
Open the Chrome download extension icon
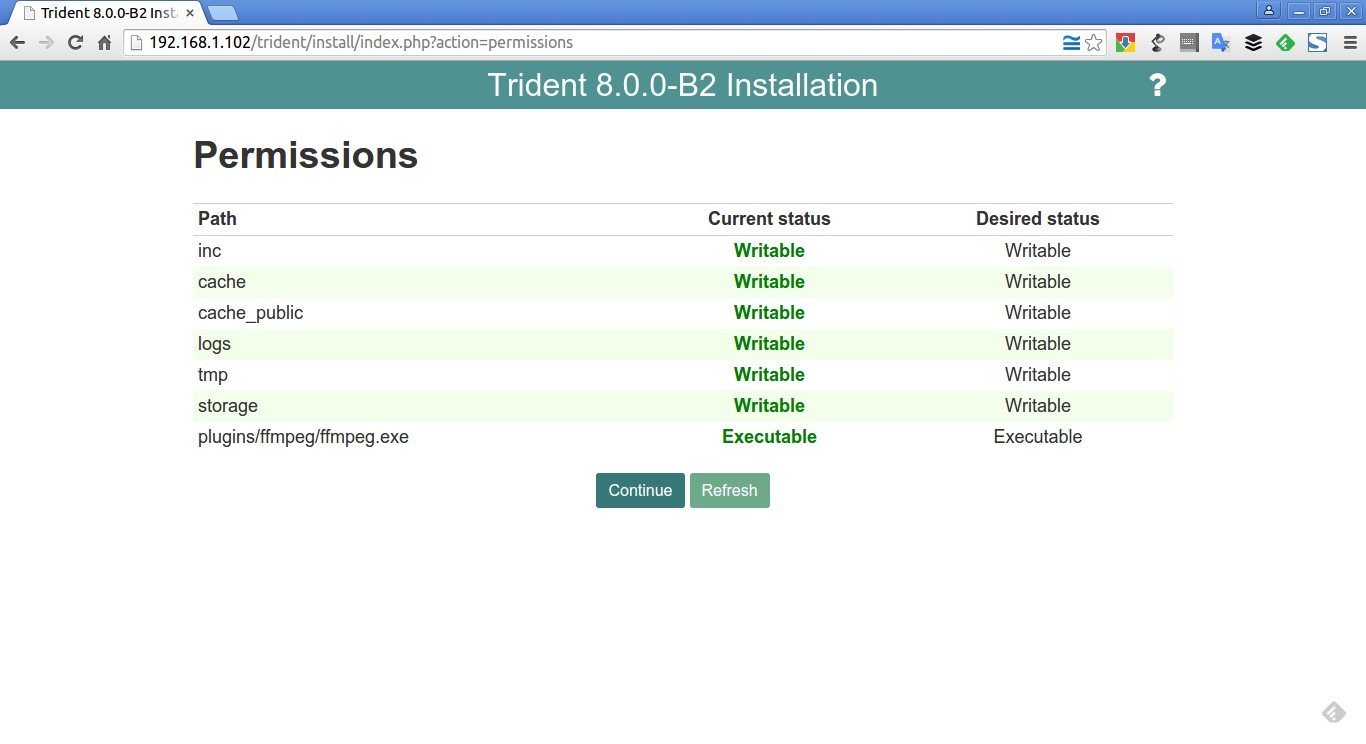tap(1125, 42)
